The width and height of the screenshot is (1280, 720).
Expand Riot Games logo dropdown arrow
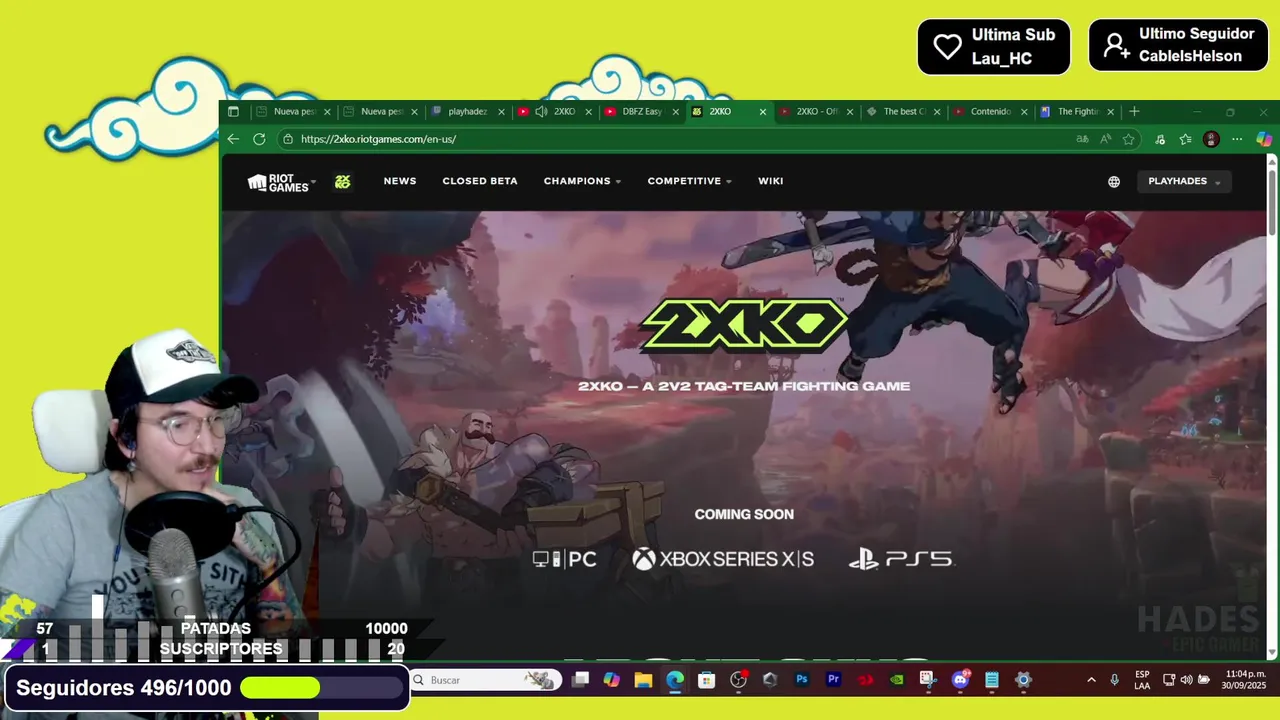313,181
